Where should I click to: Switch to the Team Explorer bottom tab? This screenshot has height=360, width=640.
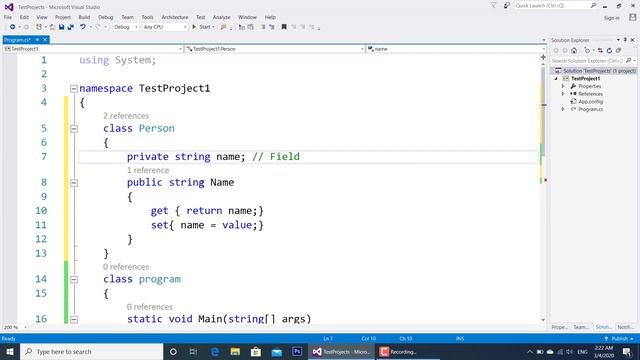581,327
